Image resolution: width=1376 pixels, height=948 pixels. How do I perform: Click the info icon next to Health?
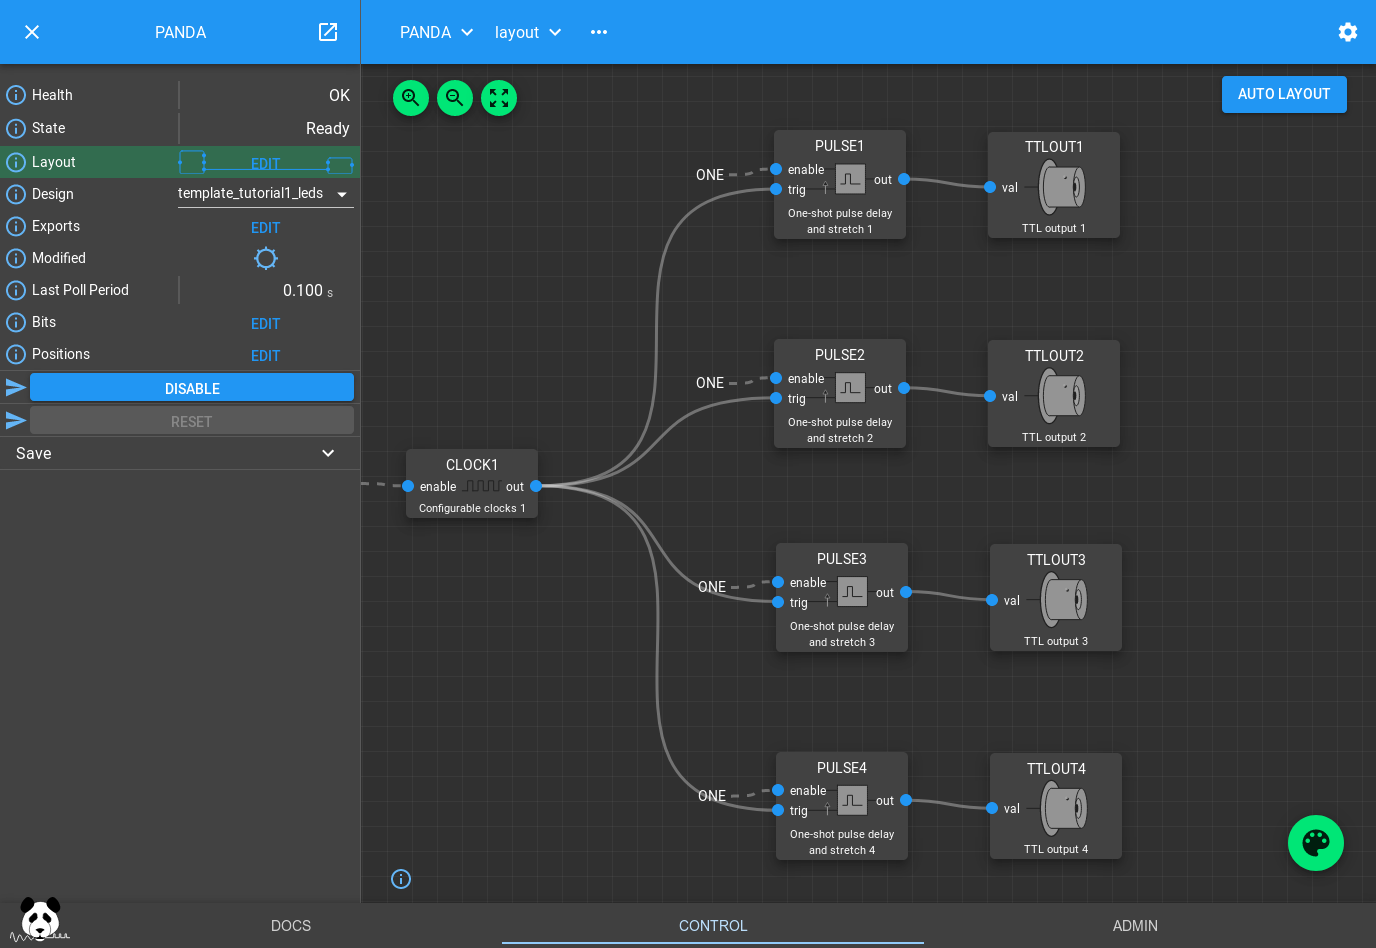[16, 95]
